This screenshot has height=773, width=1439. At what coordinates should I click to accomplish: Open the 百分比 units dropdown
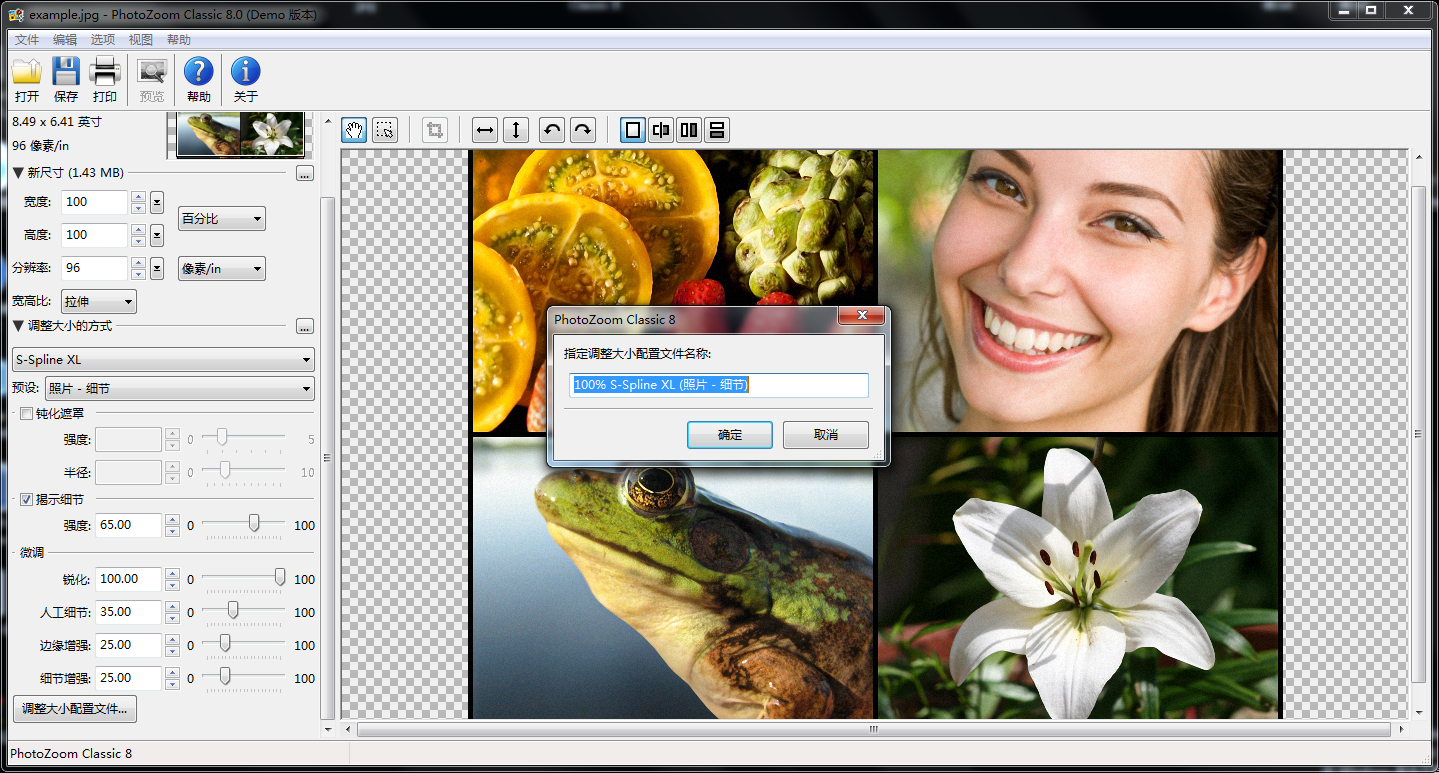point(222,219)
